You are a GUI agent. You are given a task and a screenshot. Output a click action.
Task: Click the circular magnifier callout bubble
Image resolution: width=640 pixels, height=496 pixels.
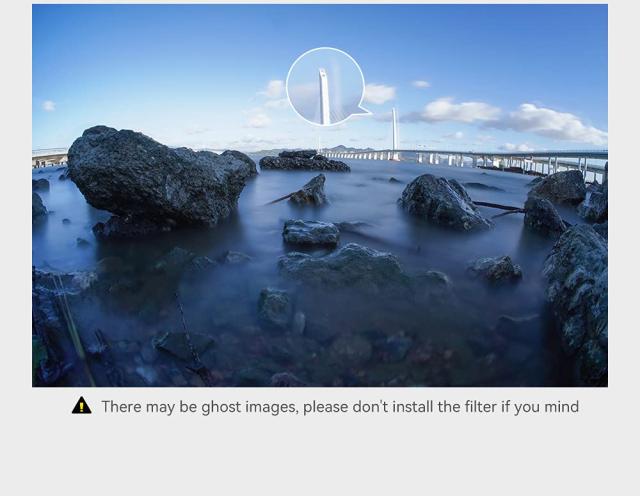tap(325, 87)
